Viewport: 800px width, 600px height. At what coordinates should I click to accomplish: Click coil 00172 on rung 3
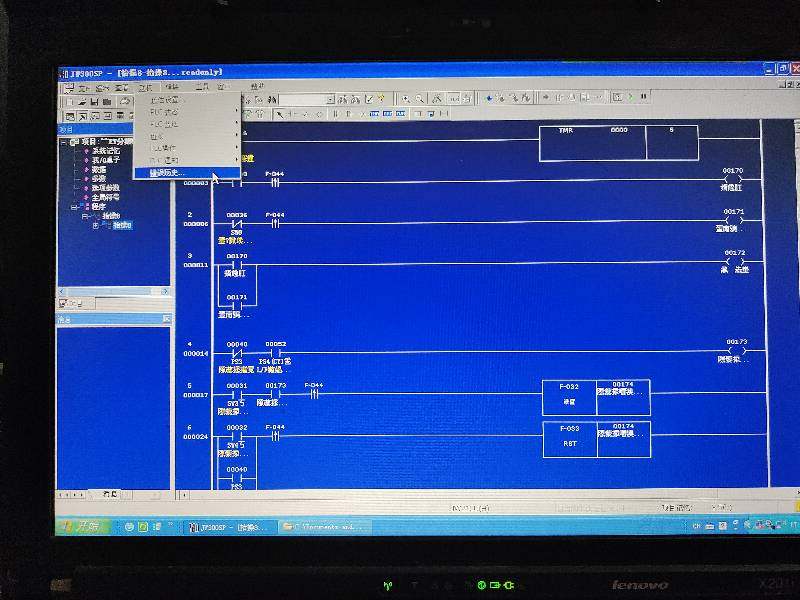[735, 261]
